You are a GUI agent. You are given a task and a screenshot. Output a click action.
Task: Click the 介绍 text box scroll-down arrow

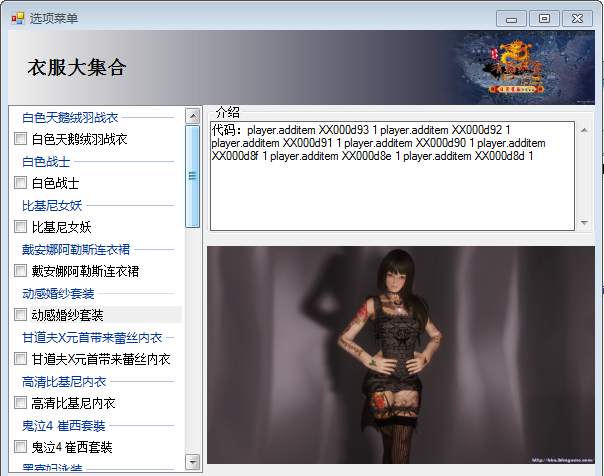(x=584, y=223)
